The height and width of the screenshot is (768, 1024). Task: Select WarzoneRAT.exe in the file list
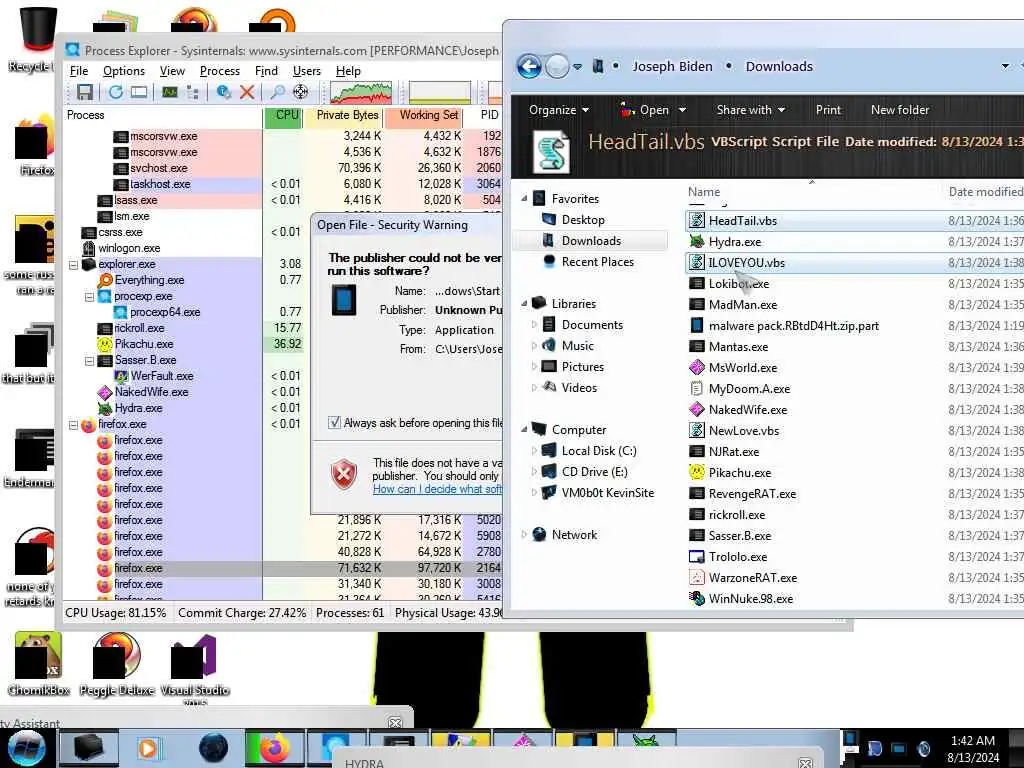[752, 578]
